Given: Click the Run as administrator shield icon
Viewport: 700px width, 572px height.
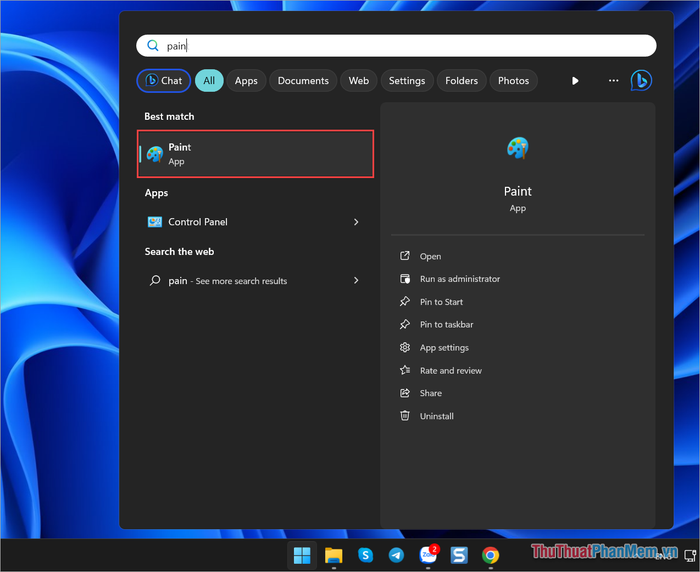Looking at the screenshot, I should point(404,279).
